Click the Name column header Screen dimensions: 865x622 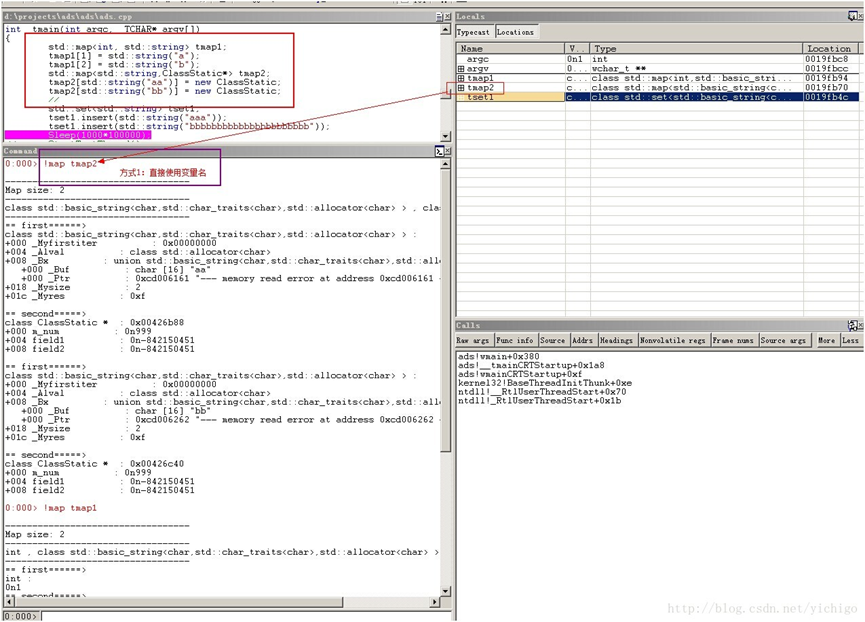coord(510,49)
